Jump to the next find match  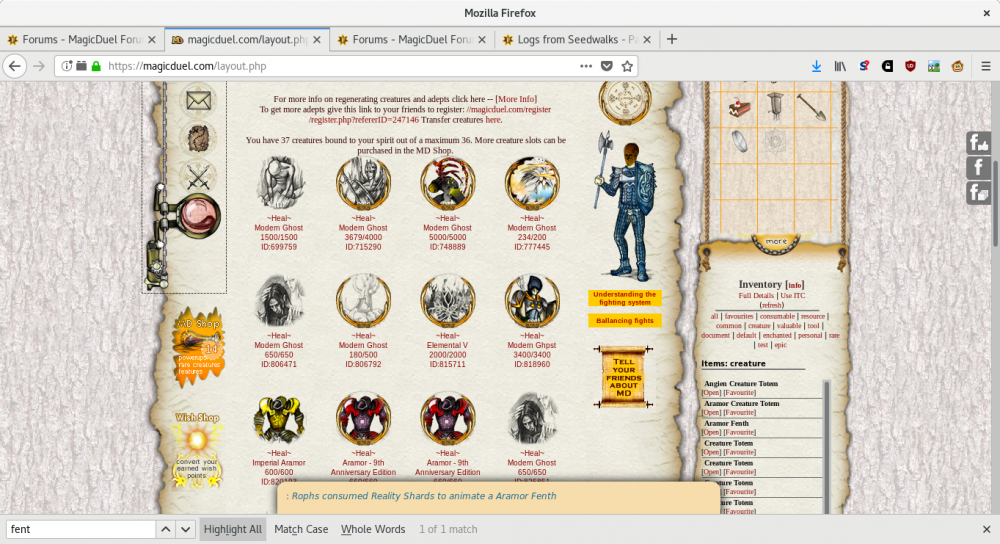pyautogui.click(x=186, y=529)
